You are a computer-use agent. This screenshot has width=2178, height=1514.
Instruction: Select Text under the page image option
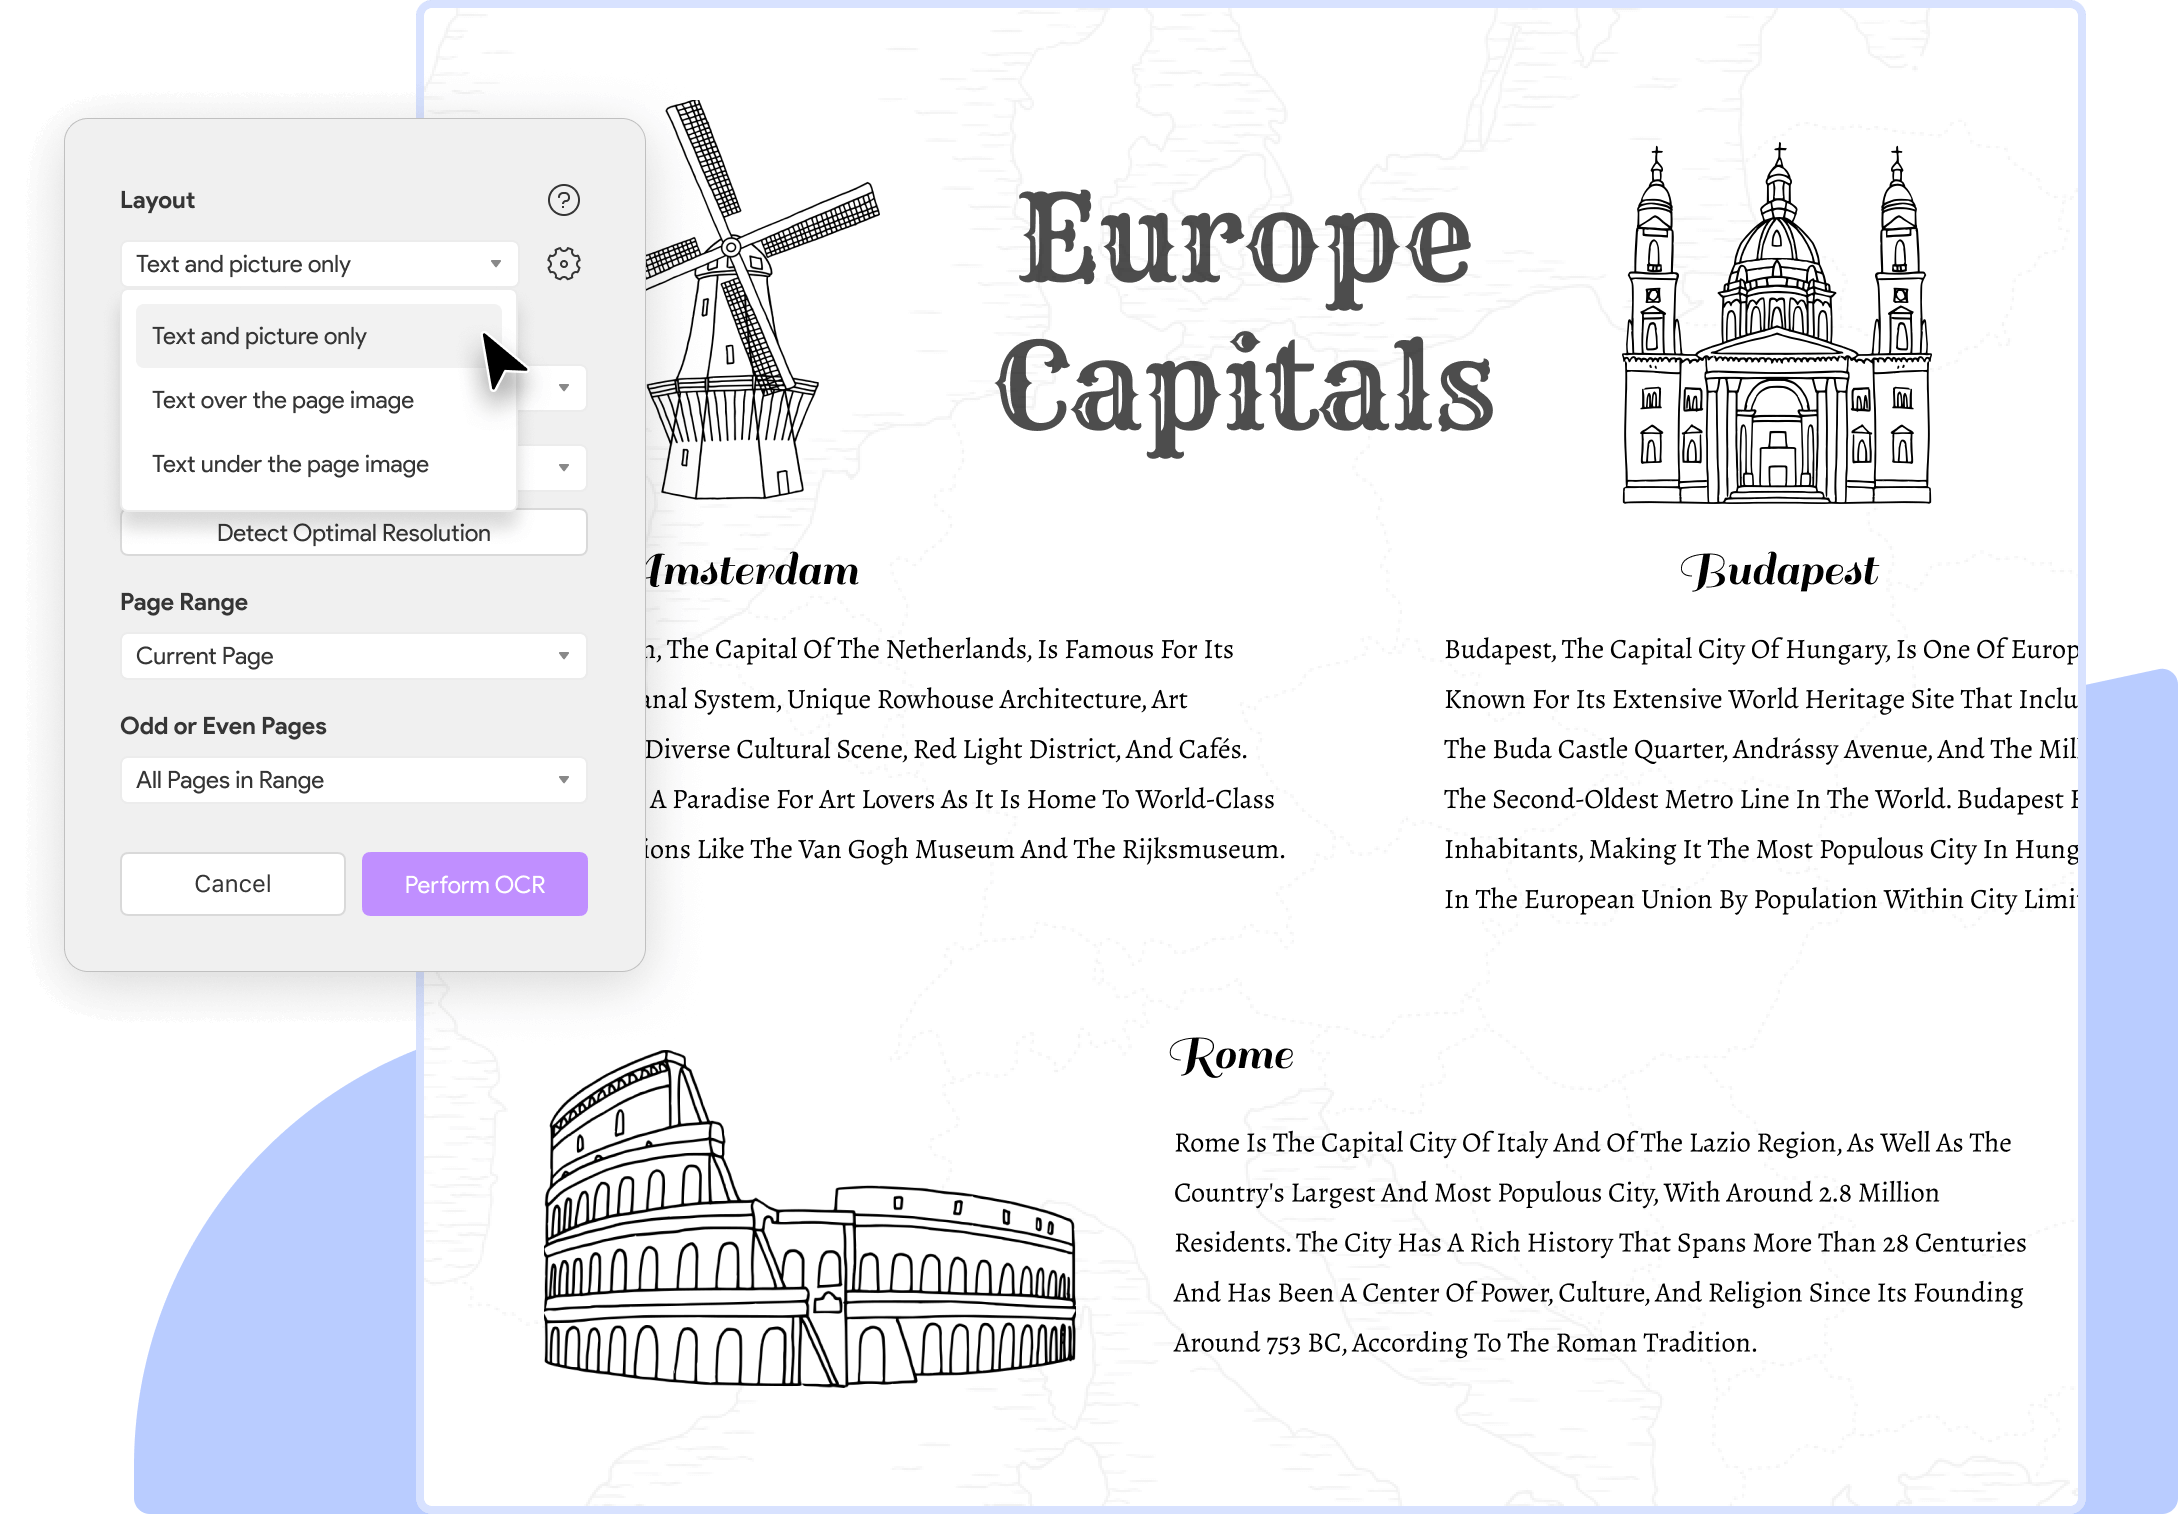coord(290,463)
